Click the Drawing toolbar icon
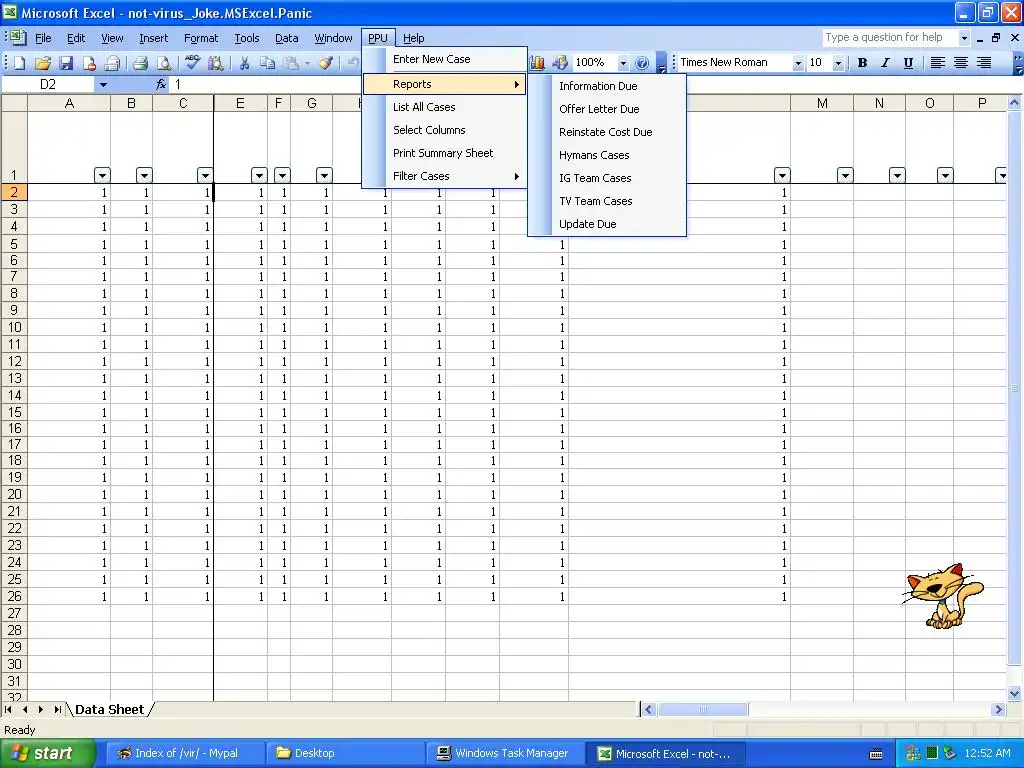Image resolution: width=1024 pixels, height=768 pixels. [560, 63]
